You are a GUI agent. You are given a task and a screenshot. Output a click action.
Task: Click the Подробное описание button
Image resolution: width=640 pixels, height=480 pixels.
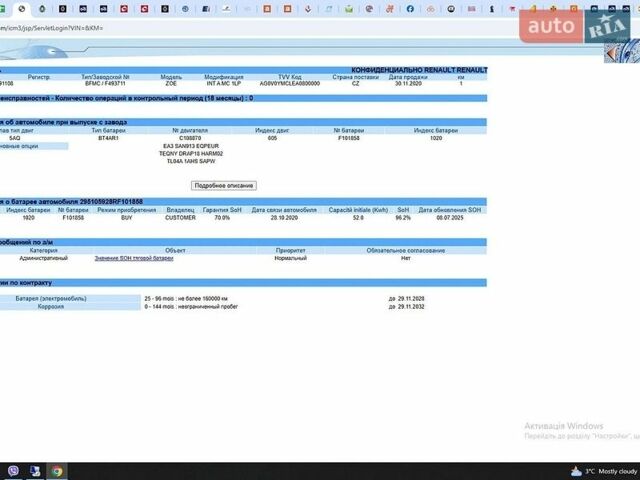point(224,185)
